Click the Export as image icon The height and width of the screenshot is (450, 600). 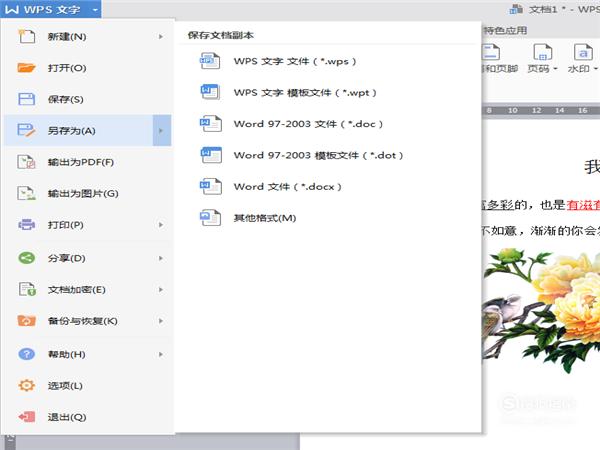(26, 193)
